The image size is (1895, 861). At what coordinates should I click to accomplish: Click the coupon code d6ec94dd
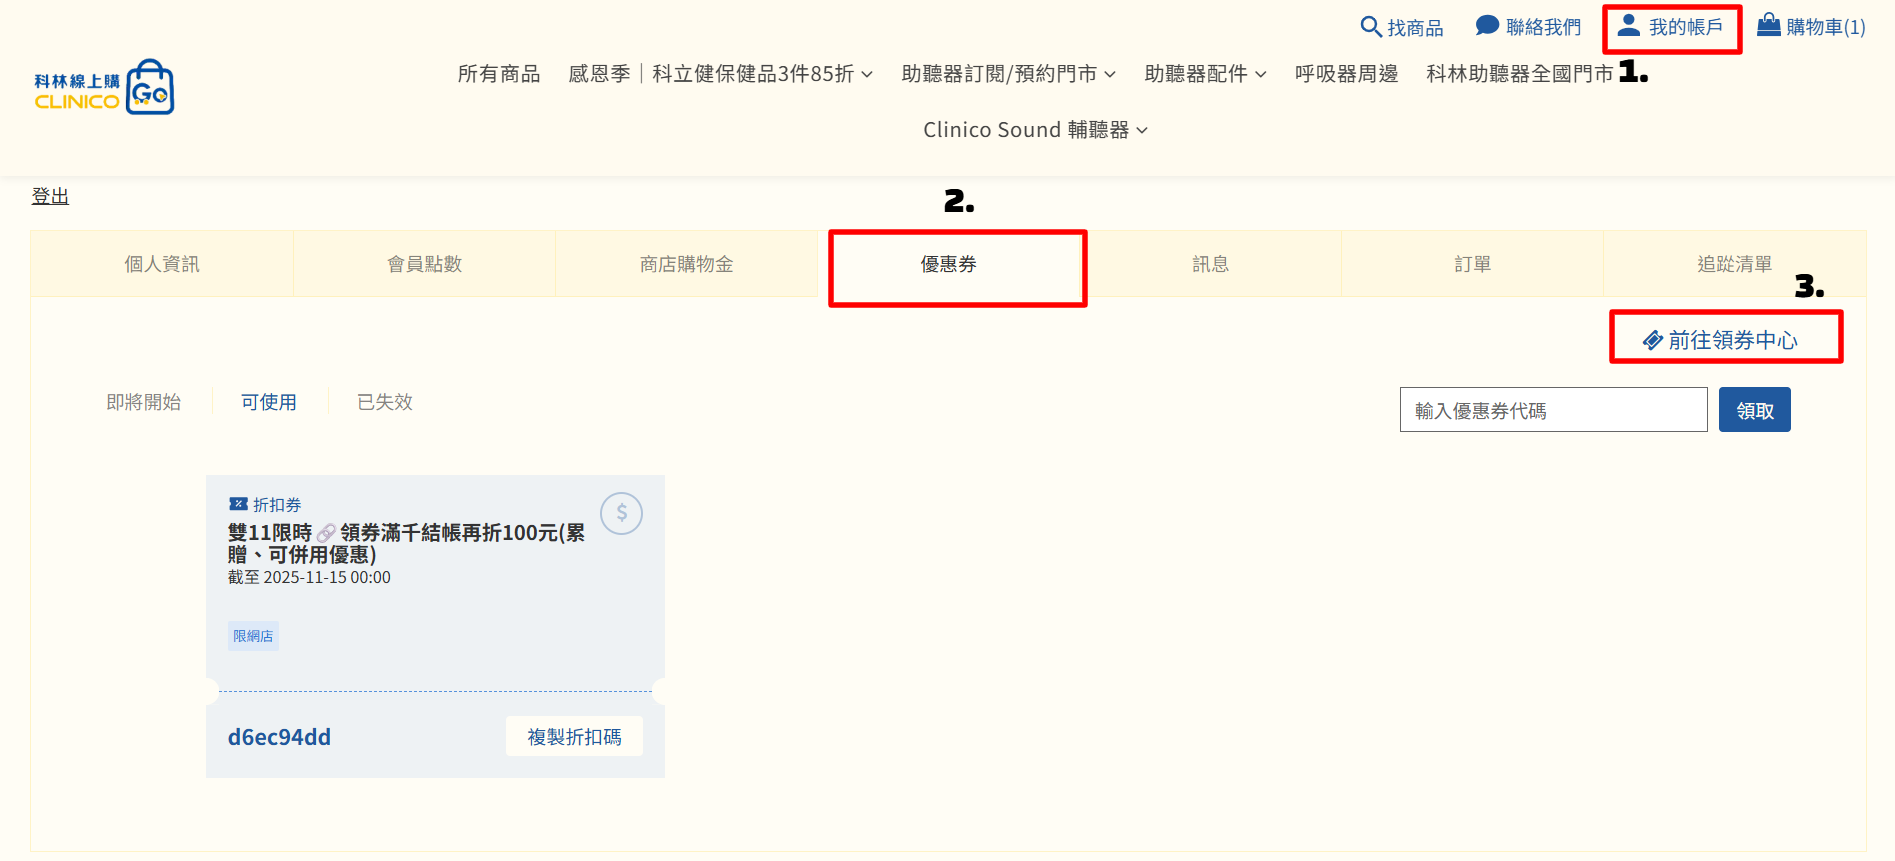tap(279, 737)
